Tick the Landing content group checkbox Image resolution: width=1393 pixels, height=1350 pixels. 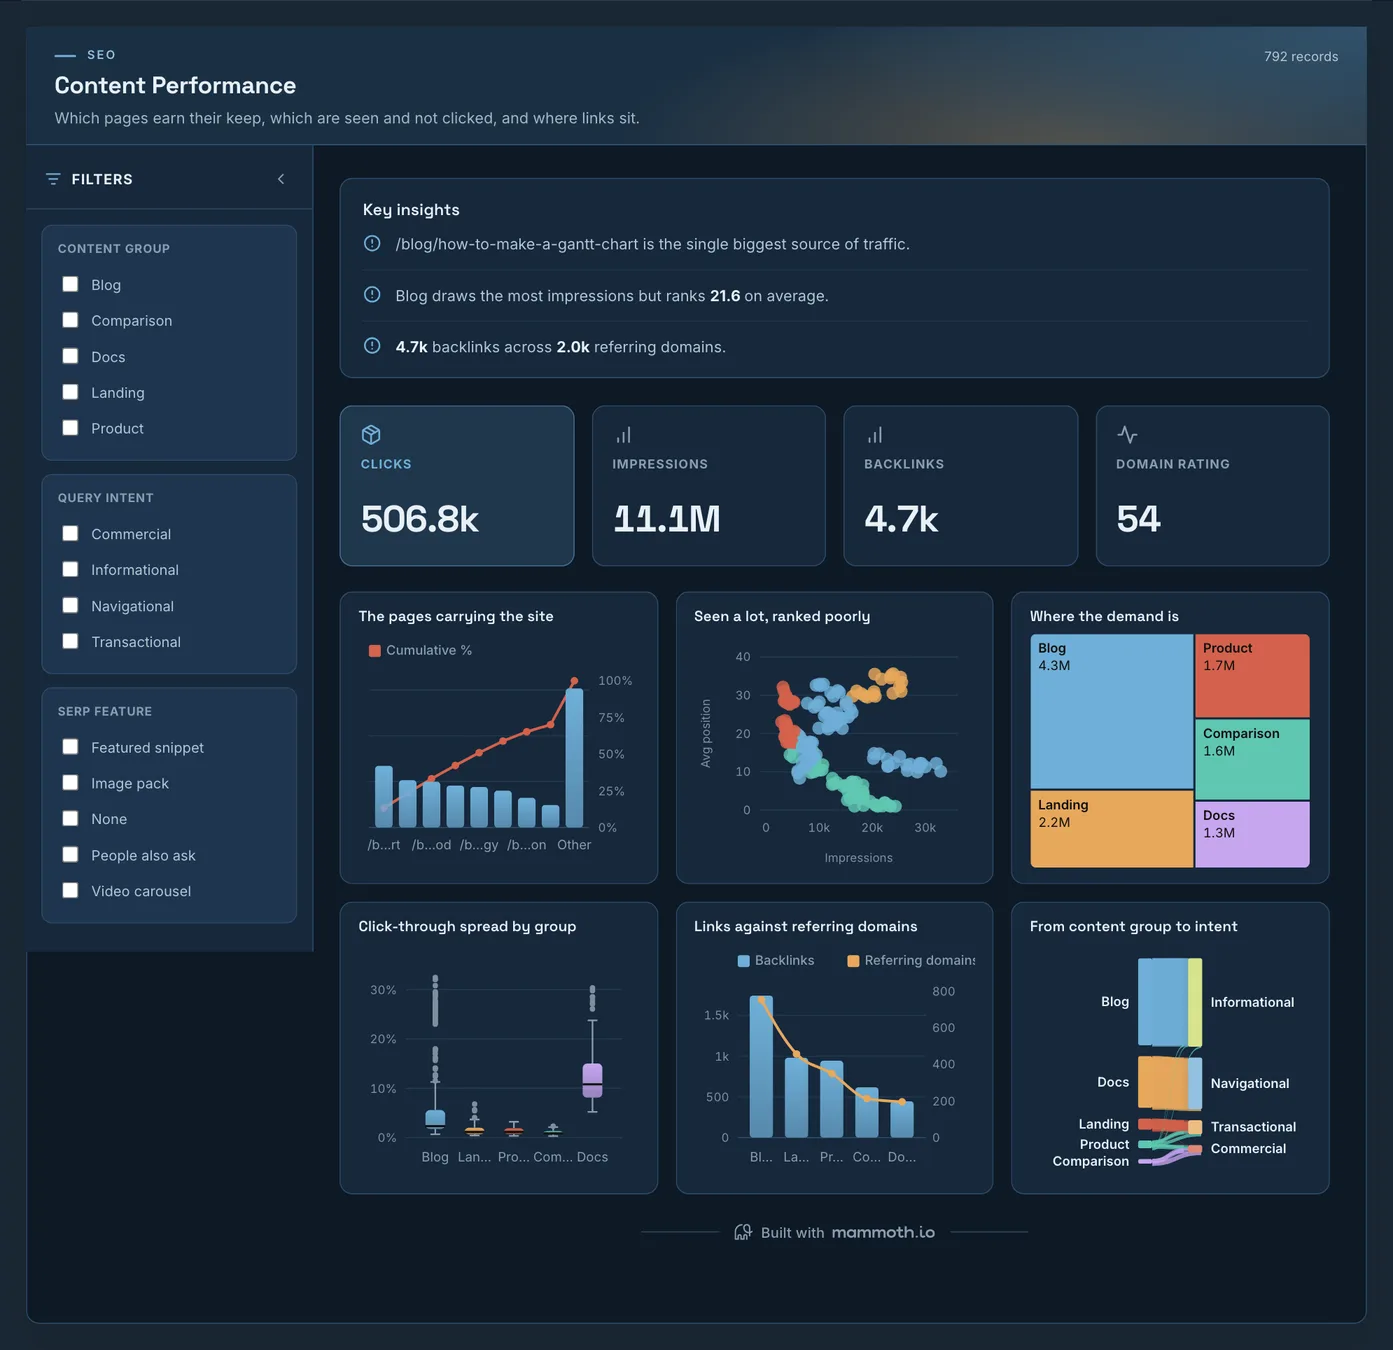pyautogui.click(x=70, y=392)
